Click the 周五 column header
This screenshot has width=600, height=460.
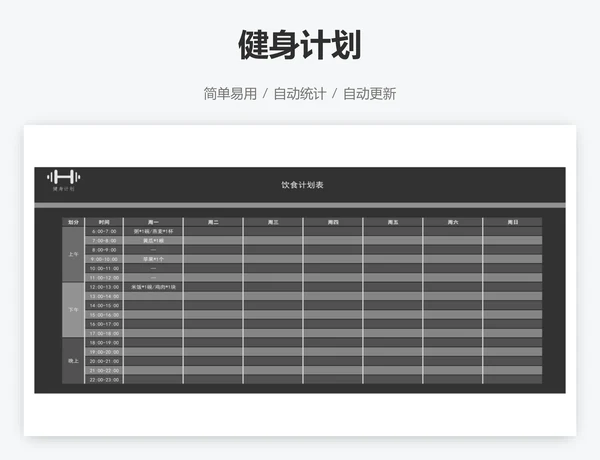pyautogui.click(x=393, y=222)
